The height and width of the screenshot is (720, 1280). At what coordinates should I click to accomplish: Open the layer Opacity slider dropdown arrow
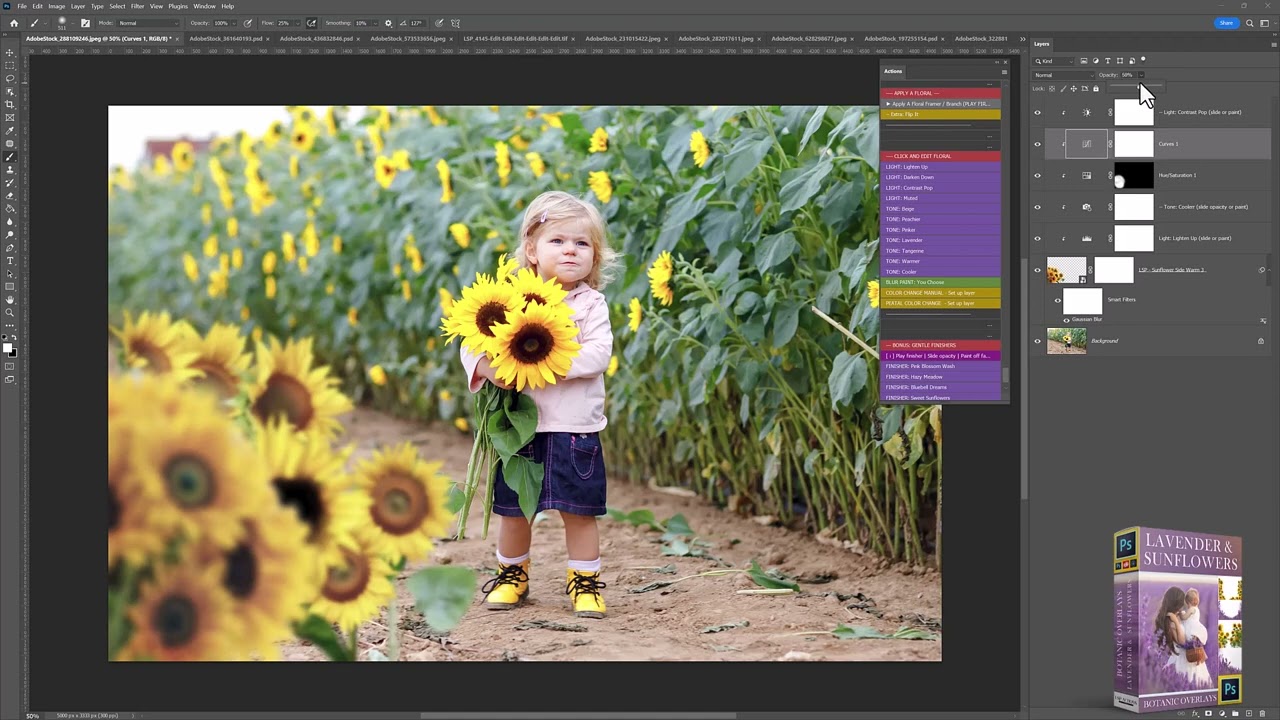click(1141, 75)
